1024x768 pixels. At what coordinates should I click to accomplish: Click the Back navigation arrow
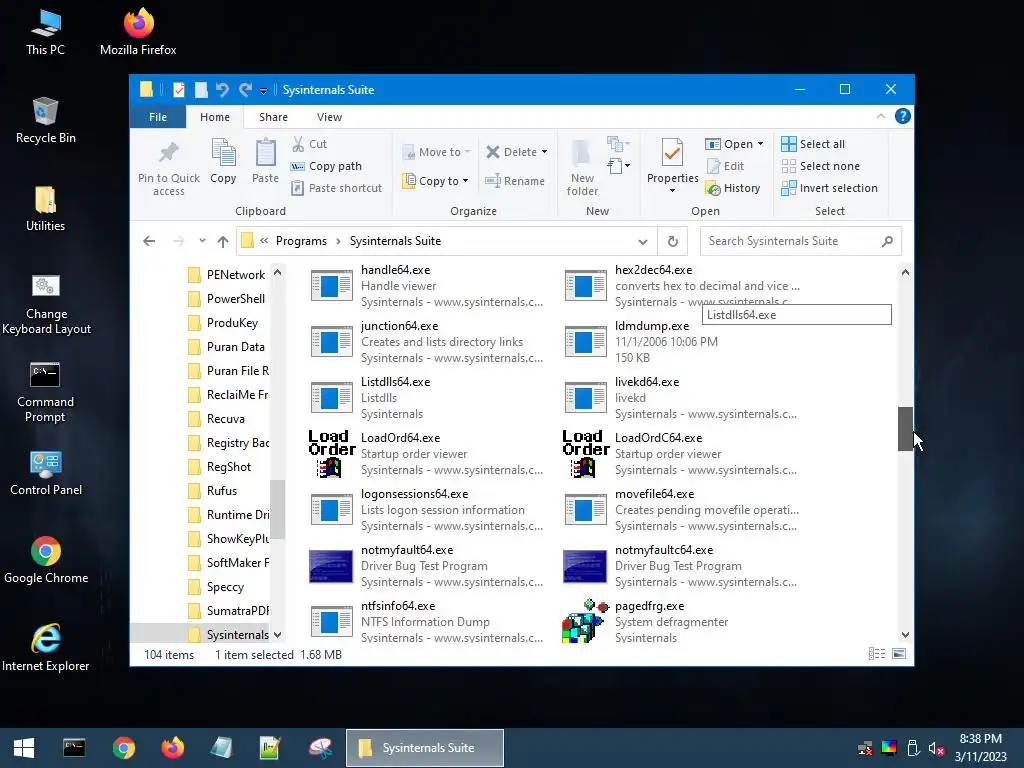(x=149, y=241)
